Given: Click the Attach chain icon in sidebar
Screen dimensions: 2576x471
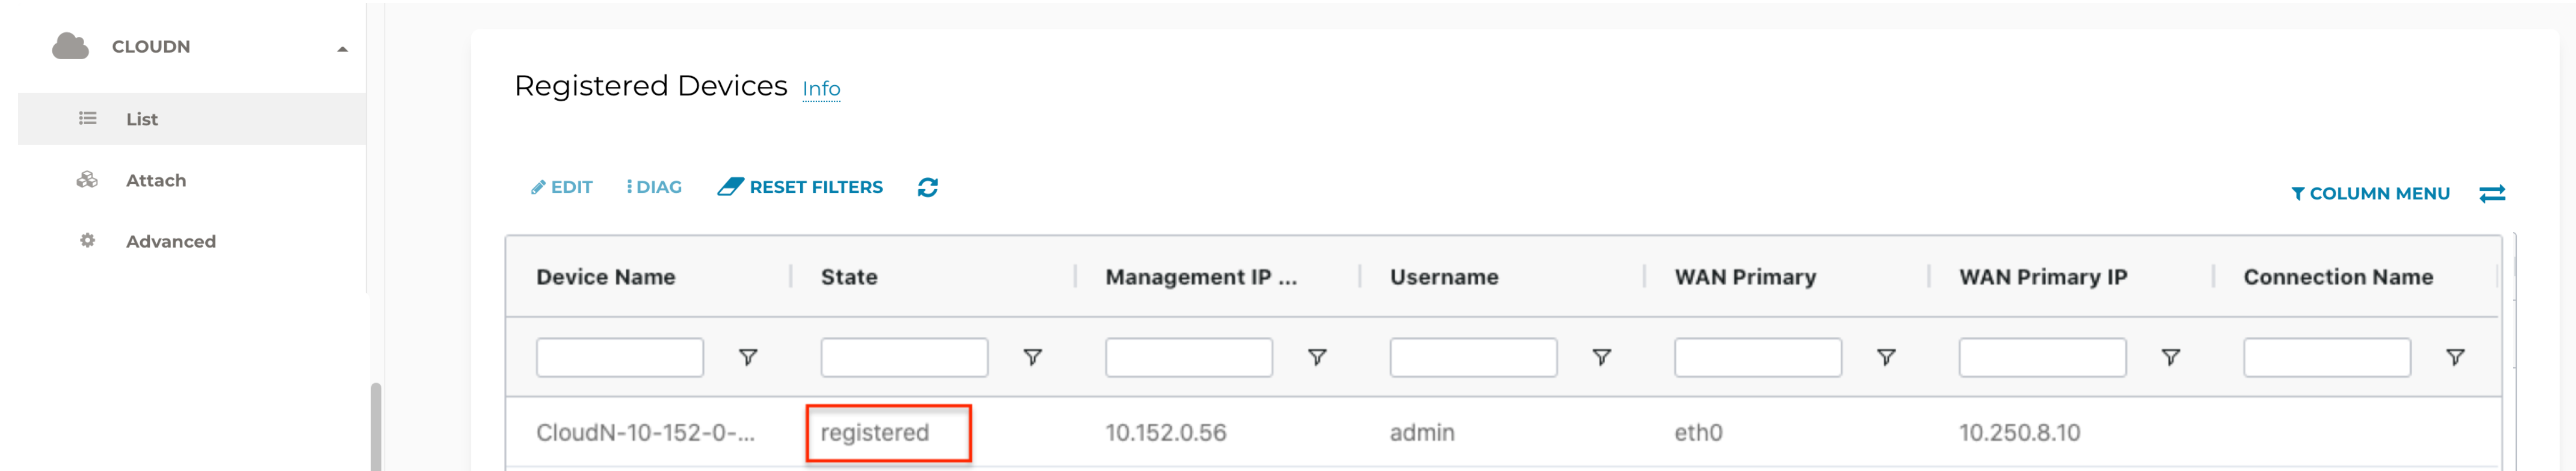Looking at the screenshot, I should tap(86, 180).
